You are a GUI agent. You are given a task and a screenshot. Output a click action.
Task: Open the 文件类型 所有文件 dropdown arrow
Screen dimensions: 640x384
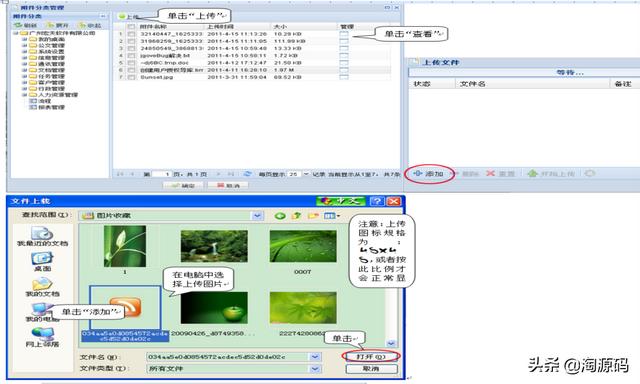315,368
